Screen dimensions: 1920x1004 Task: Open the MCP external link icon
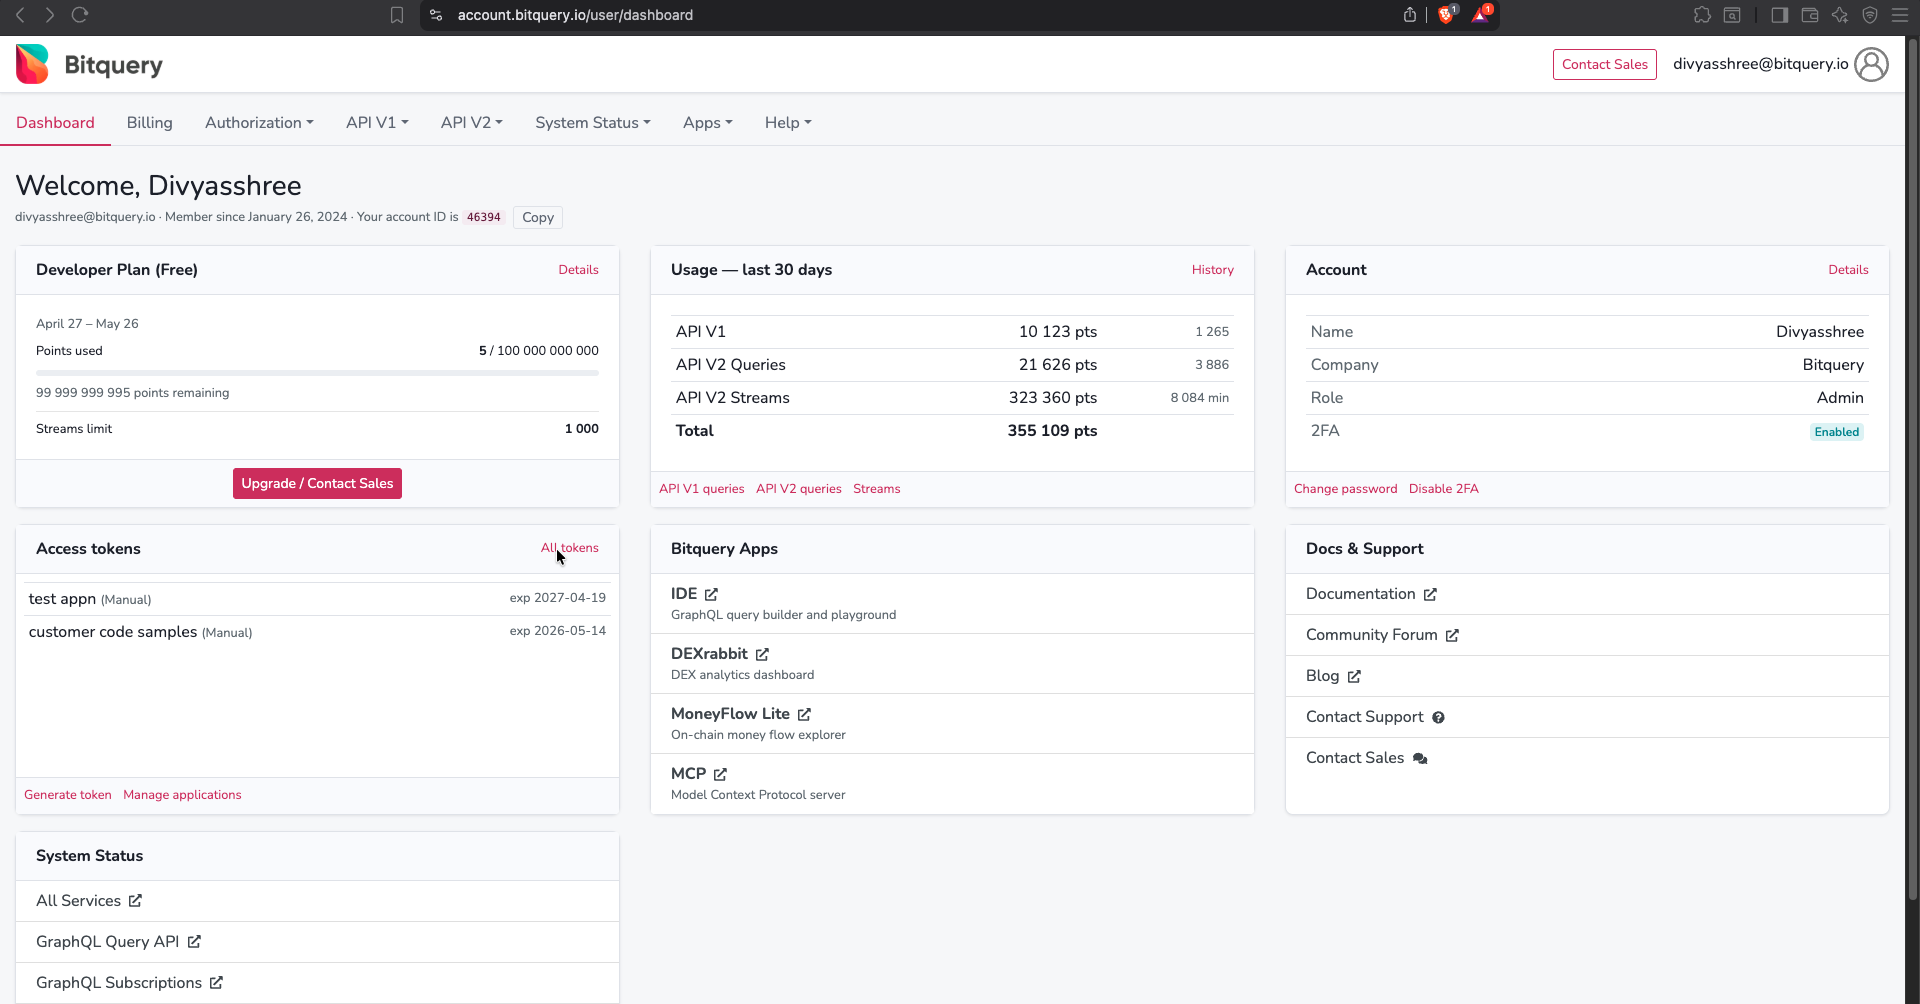tap(721, 773)
